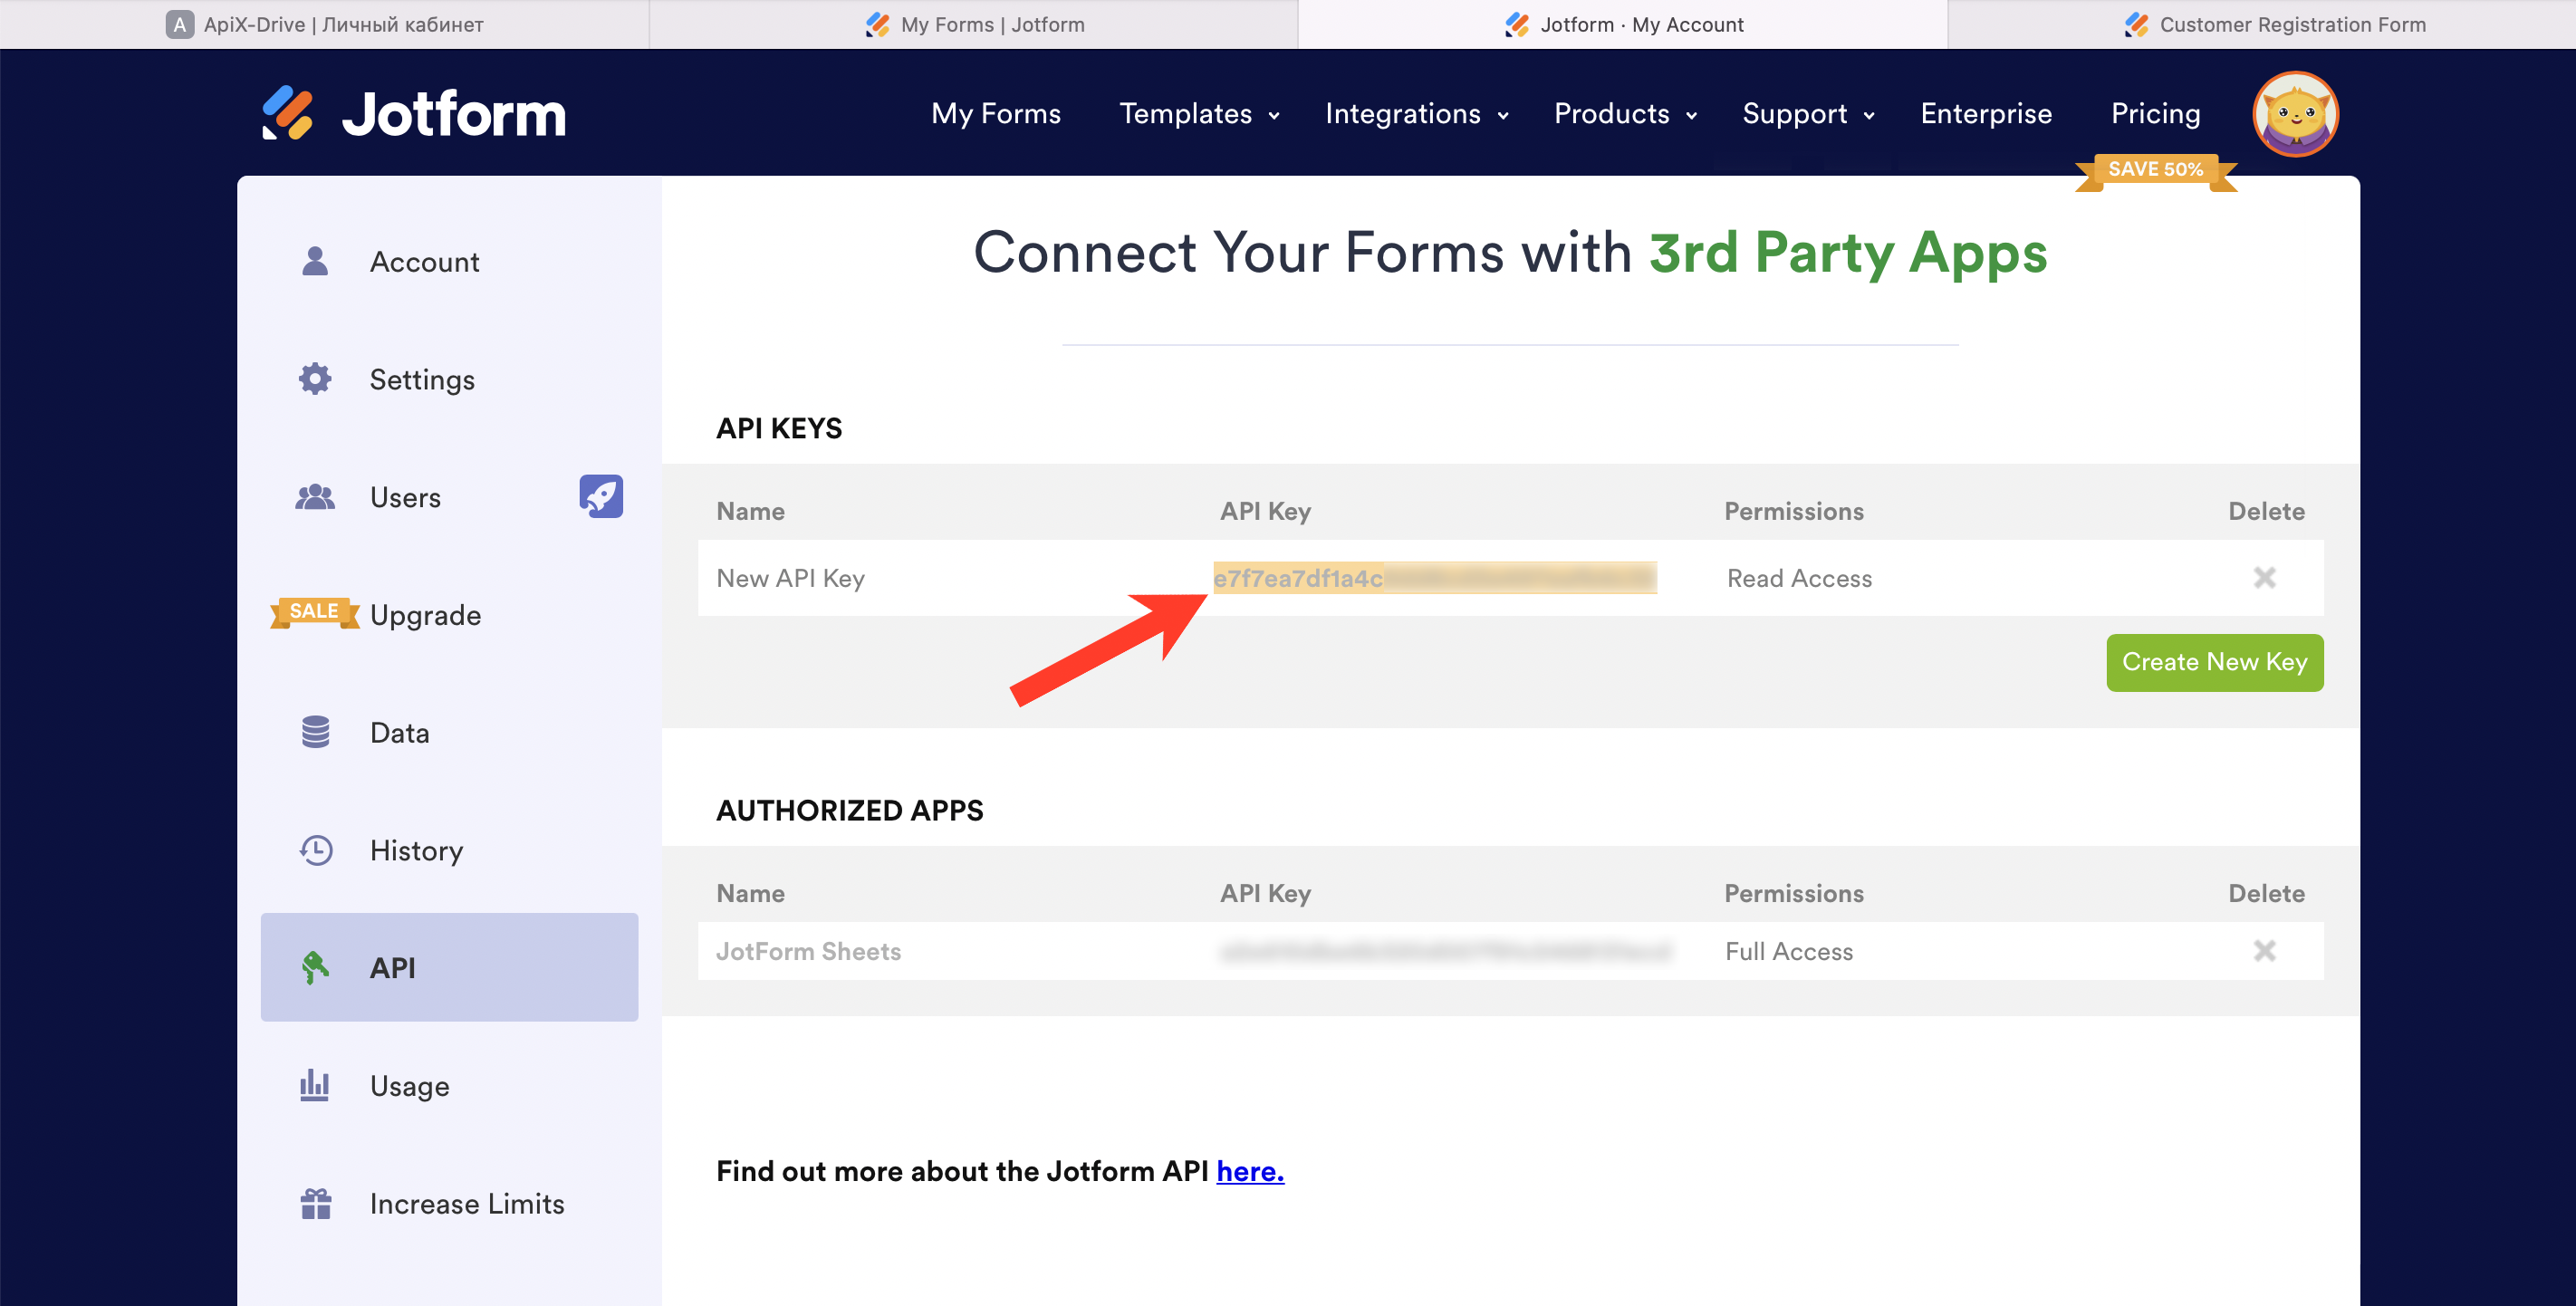The image size is (2576, 1306).
Task: Click the AUTHORIZED APPS section heading
Action: tap(849, 811)
